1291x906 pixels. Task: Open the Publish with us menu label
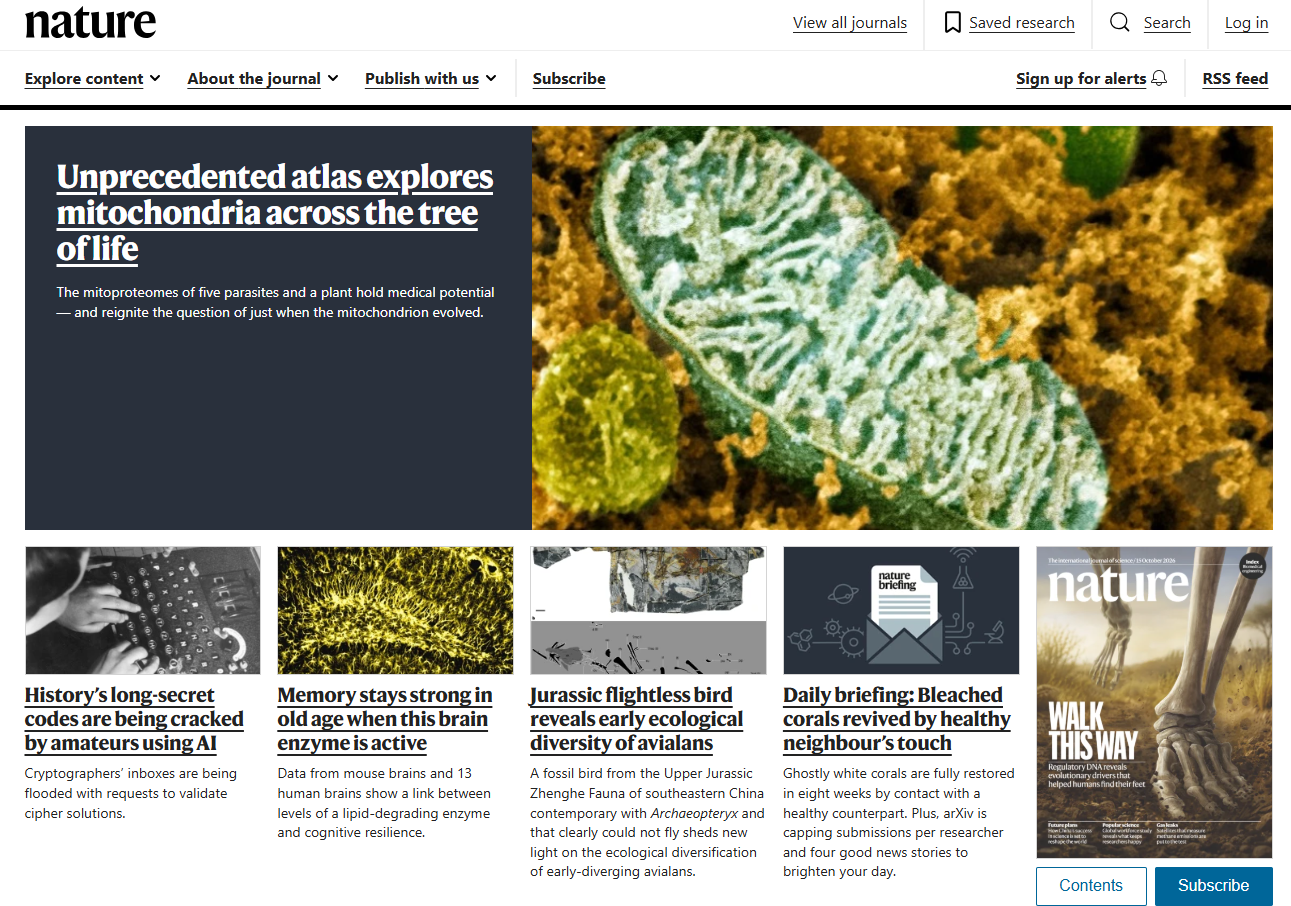pos(422,79)
